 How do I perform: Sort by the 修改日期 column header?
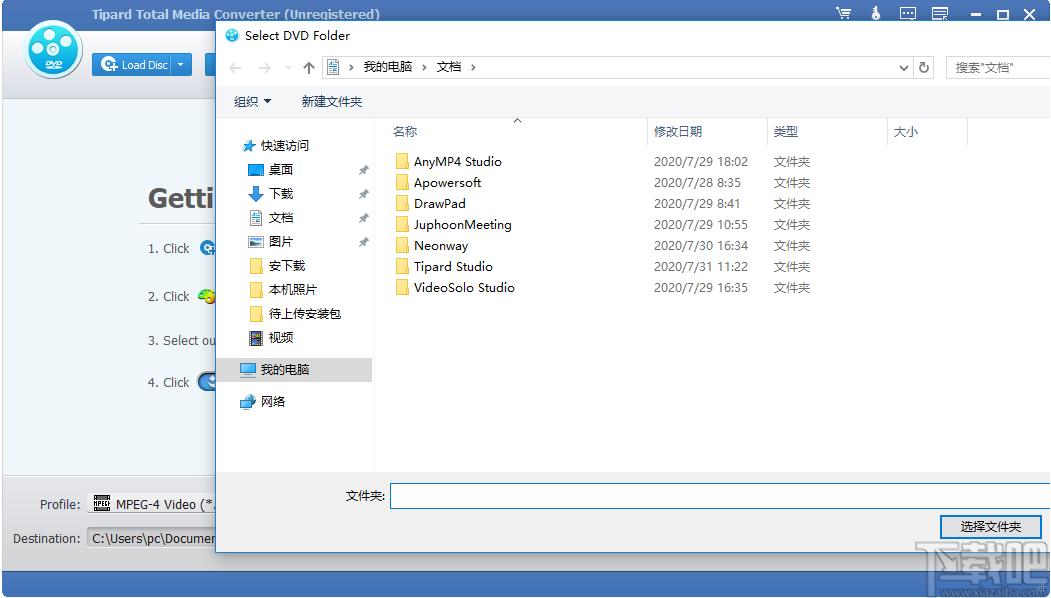click(x=678, y=132)
